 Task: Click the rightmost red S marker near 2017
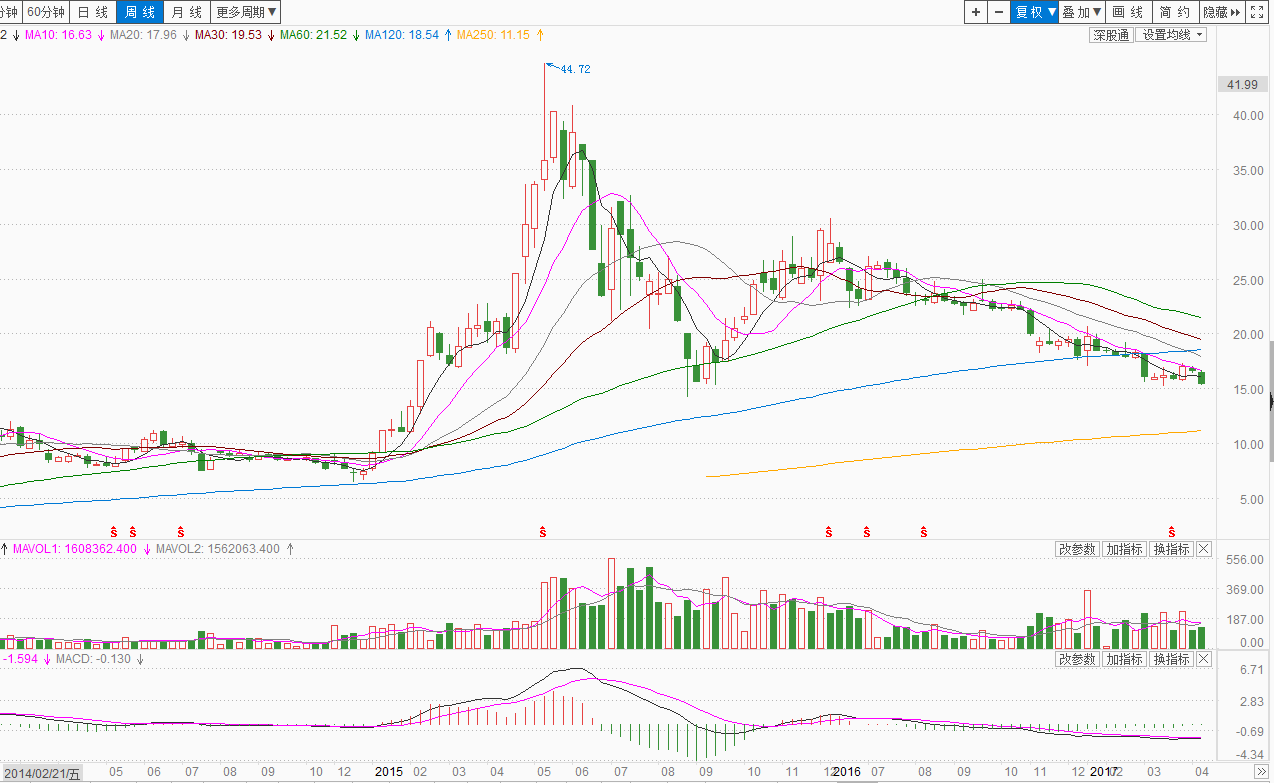tap(1171, 530)
